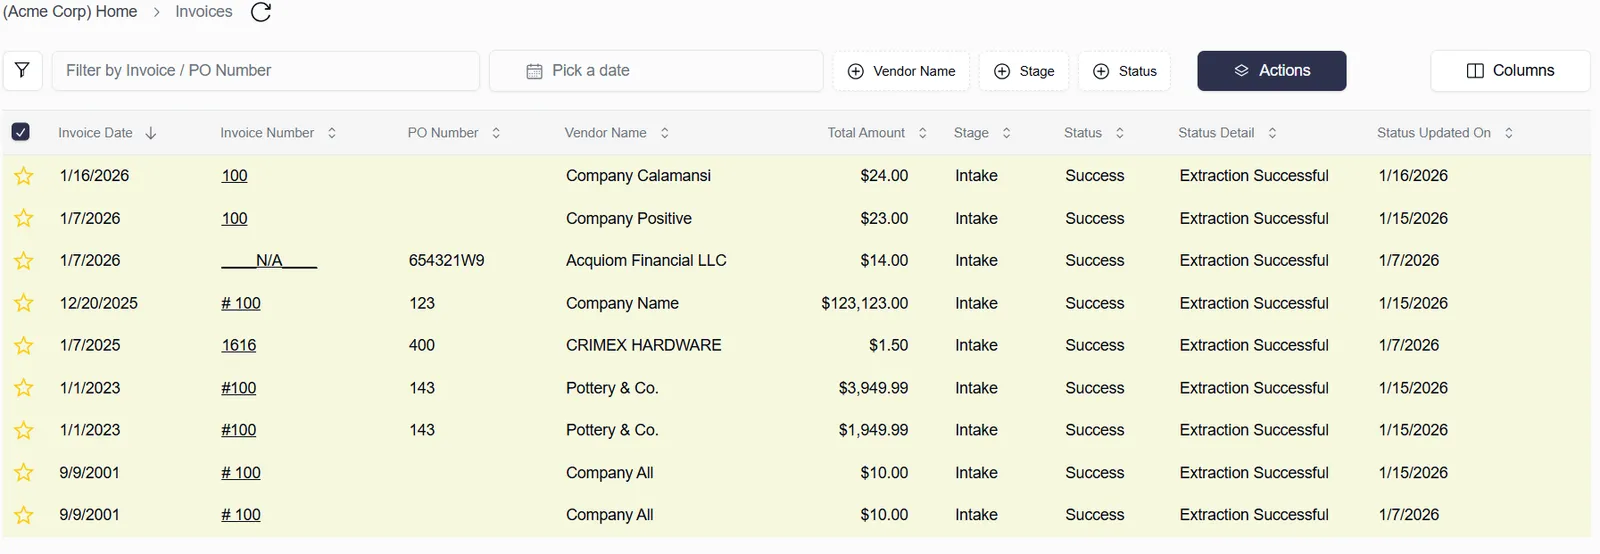Open invoice # 100 in Company All row updated 1/7/2026
This screenshot has height=554, width=1600.
point(241,515)
